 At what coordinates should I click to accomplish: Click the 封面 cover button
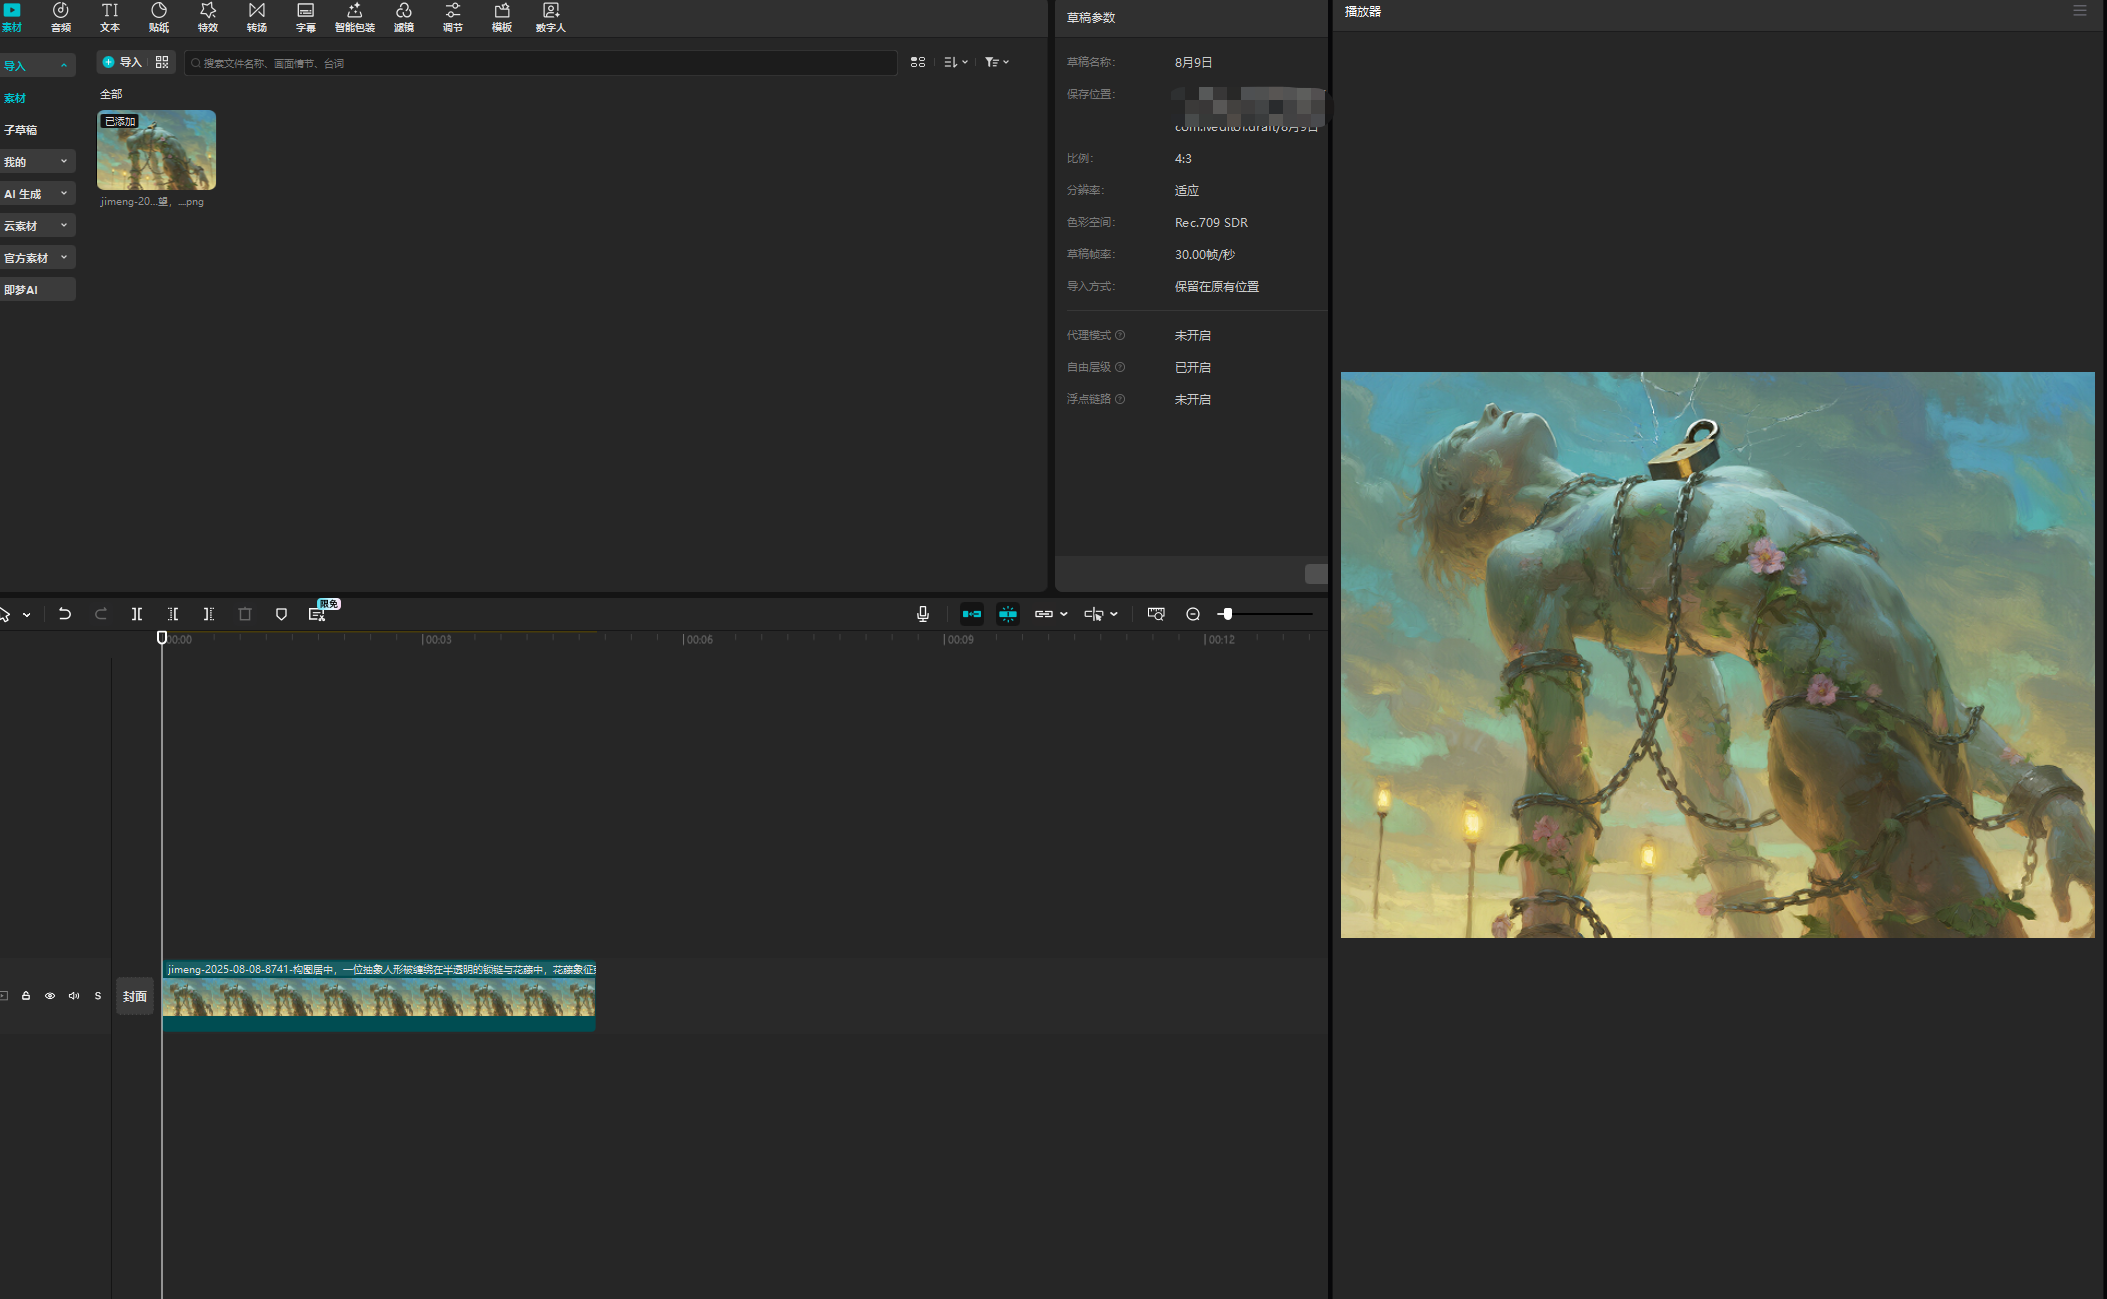coord(135,996)
